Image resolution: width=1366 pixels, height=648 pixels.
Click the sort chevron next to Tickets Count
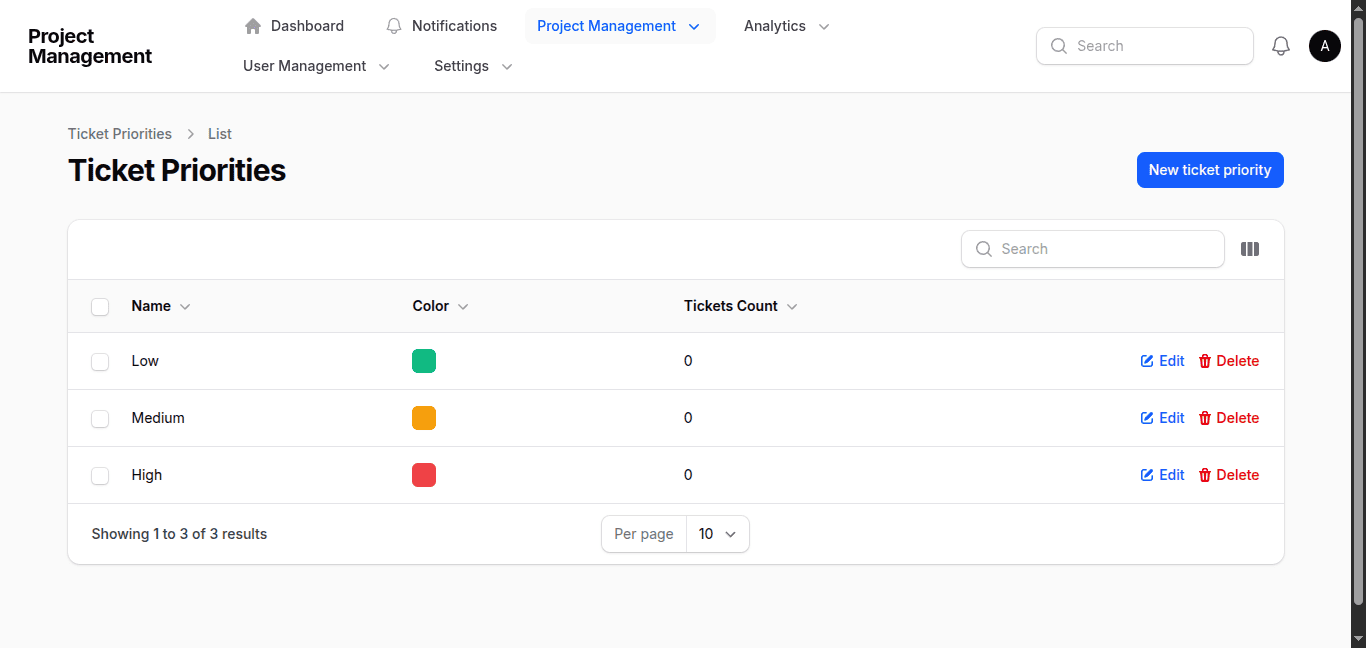(792, 307)
